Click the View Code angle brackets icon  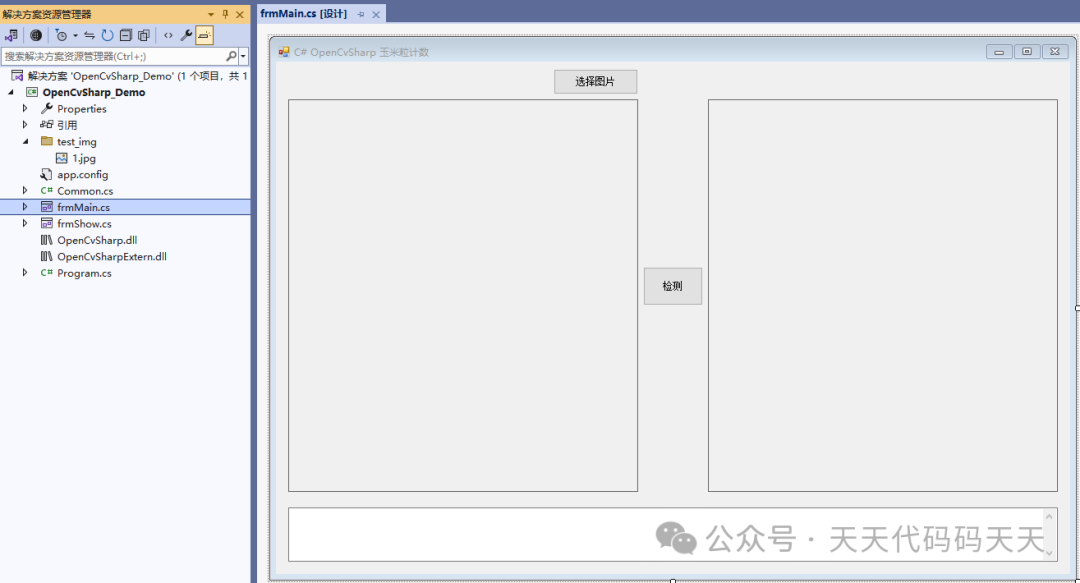pyautogui.click(x=168, y=35)
